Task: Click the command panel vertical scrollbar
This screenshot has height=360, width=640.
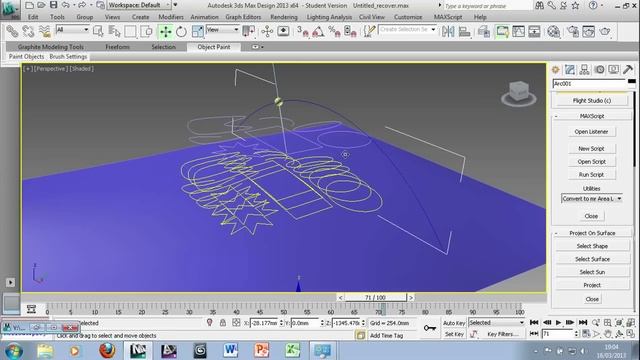Action: tap(634, 129)
